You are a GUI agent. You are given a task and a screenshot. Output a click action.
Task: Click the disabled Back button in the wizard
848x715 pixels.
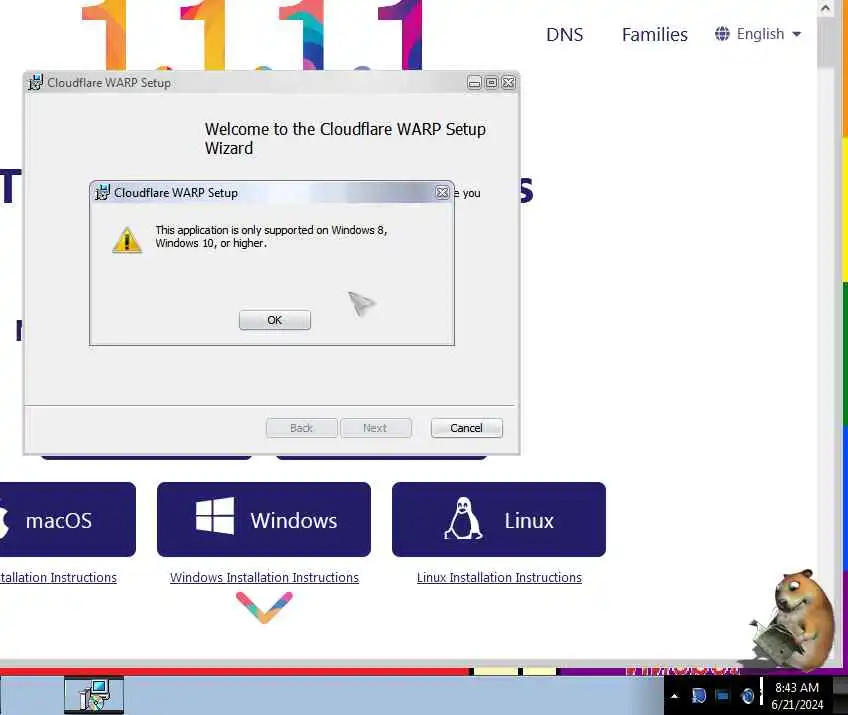[301, 428]
